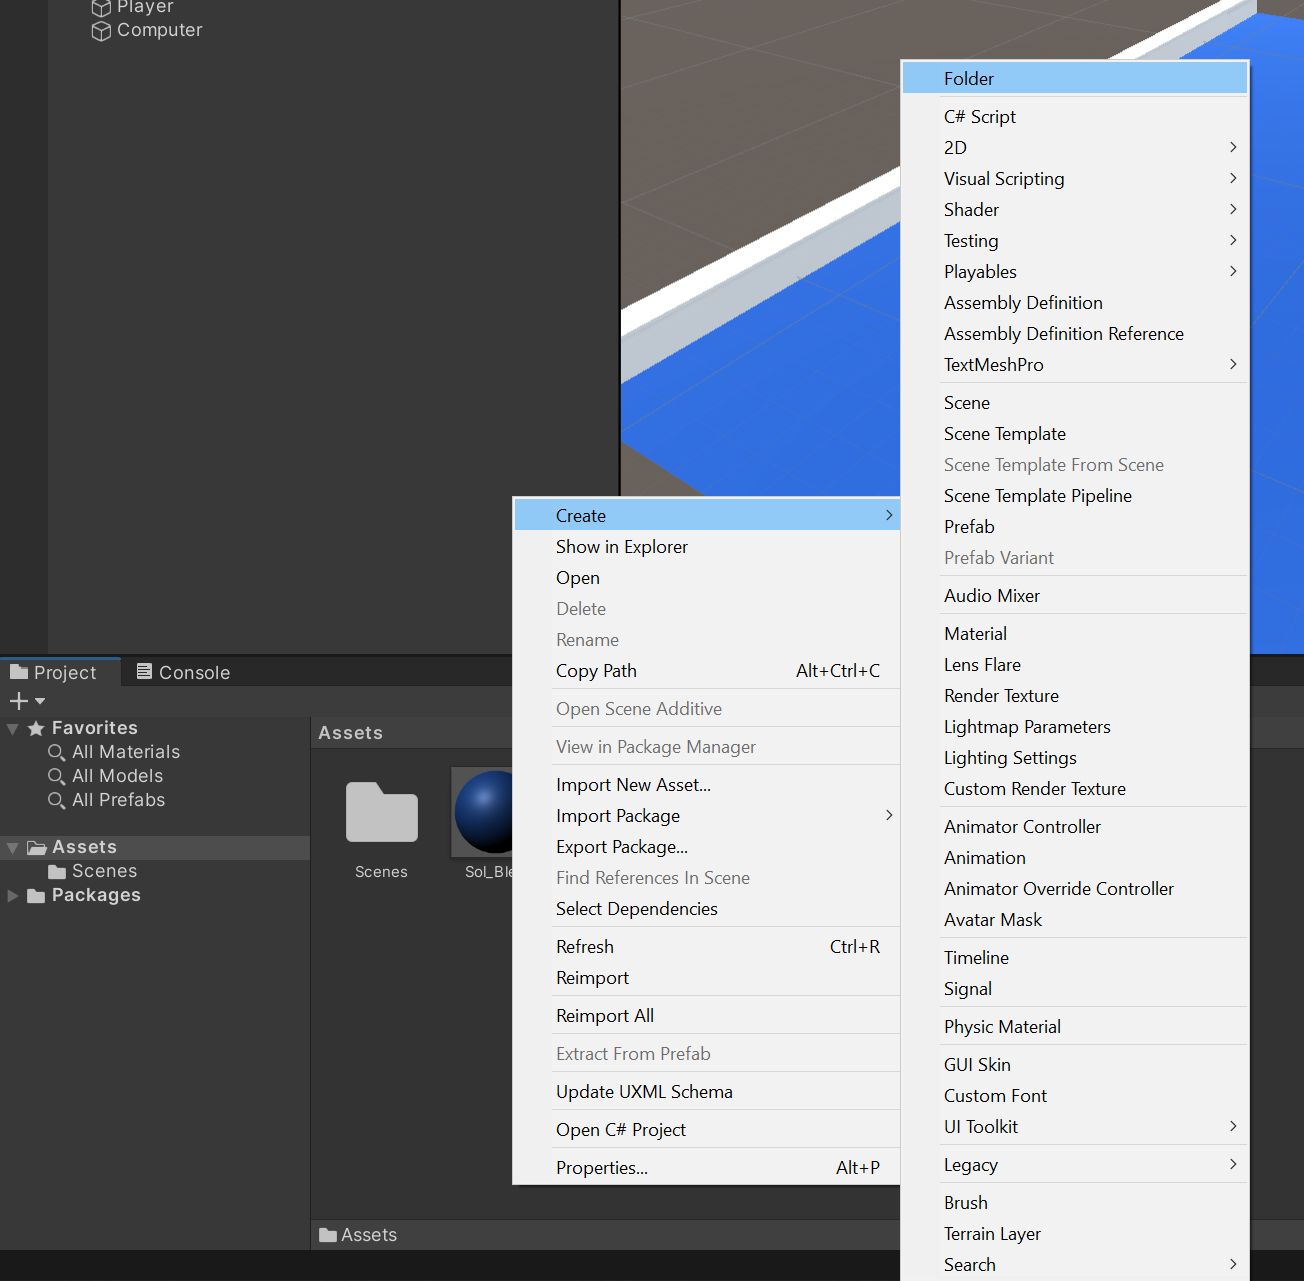Select Copy Path menu entry
The image size is (1304, 1281).
point(706,671)
